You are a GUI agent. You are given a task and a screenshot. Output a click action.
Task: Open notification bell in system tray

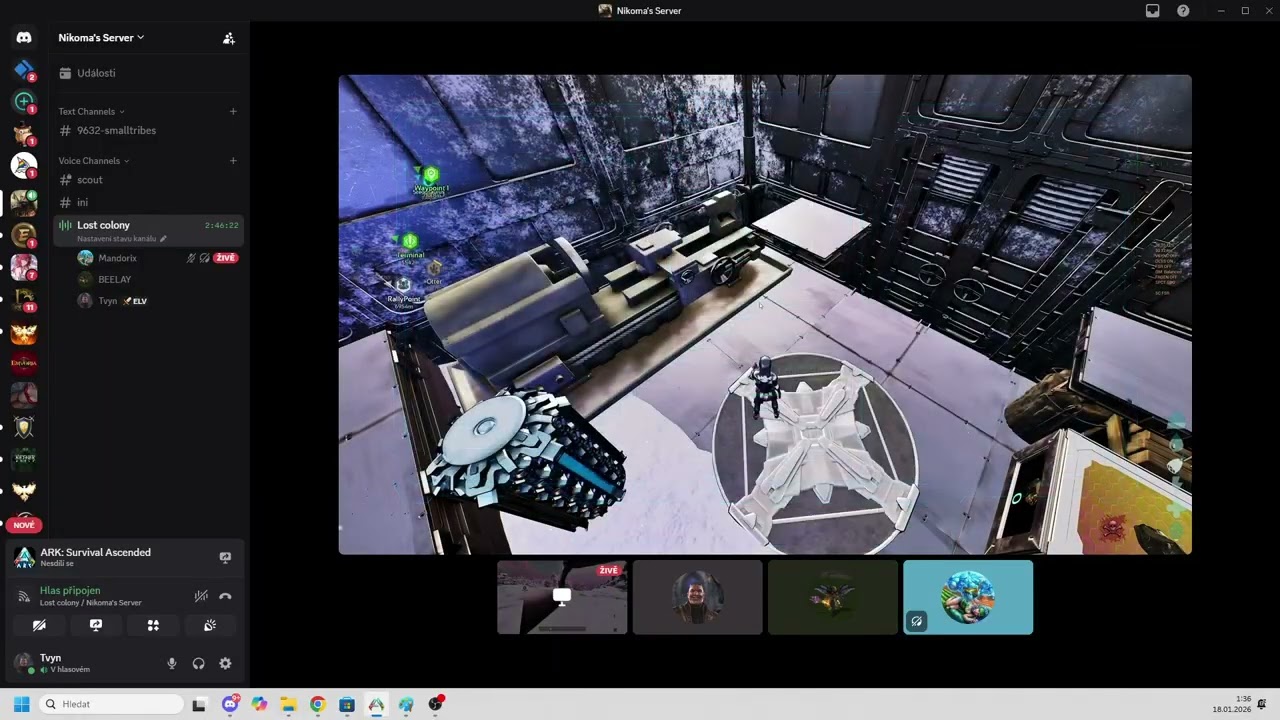pos(1262,704)
